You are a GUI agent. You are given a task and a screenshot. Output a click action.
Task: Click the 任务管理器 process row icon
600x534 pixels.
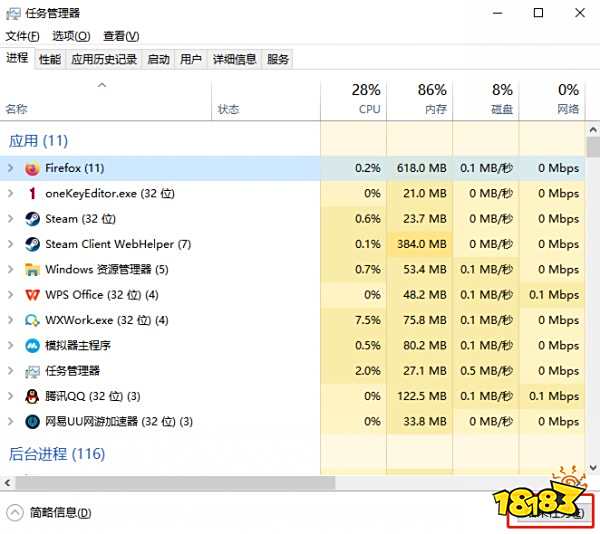click(x=32, y=371)
